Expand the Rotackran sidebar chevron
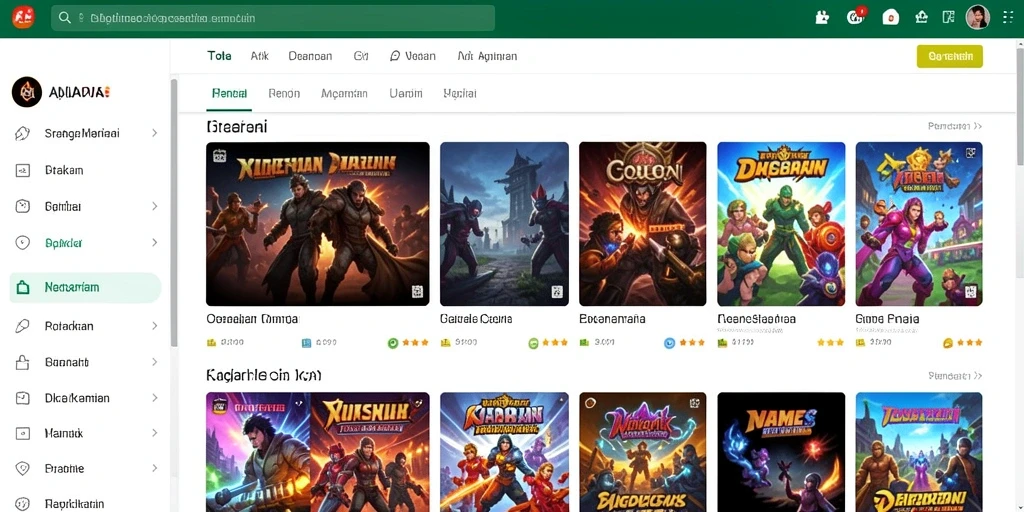1024x512 pixels. 155,326
